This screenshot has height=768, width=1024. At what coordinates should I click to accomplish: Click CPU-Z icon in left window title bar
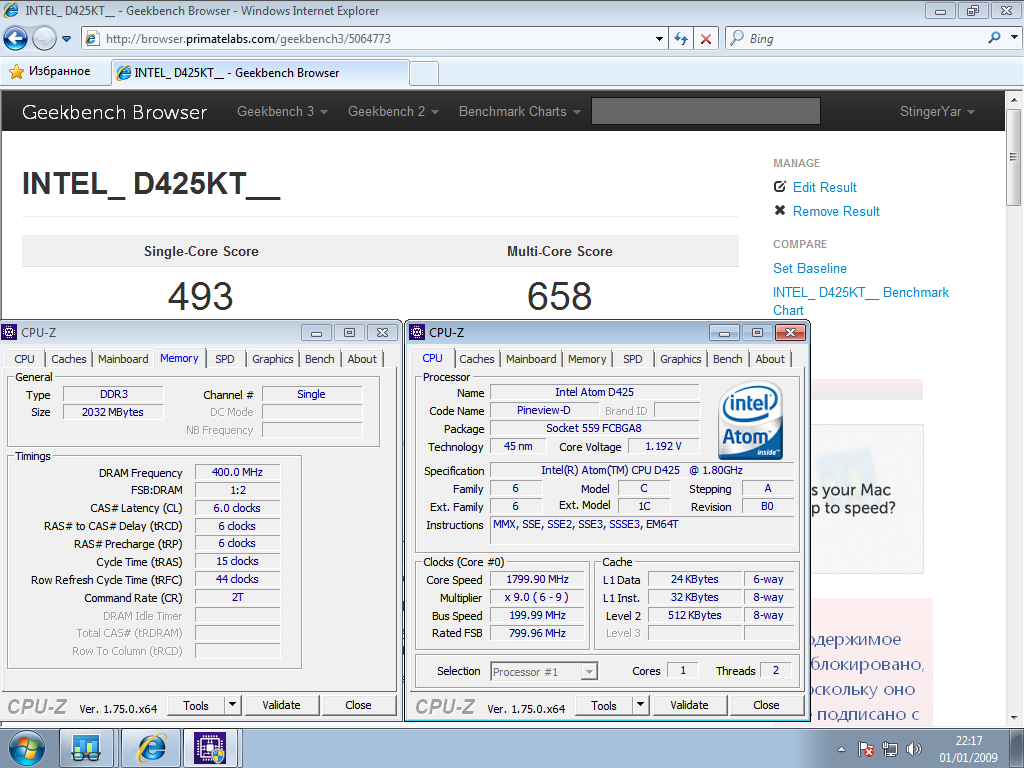pos(9,332)
